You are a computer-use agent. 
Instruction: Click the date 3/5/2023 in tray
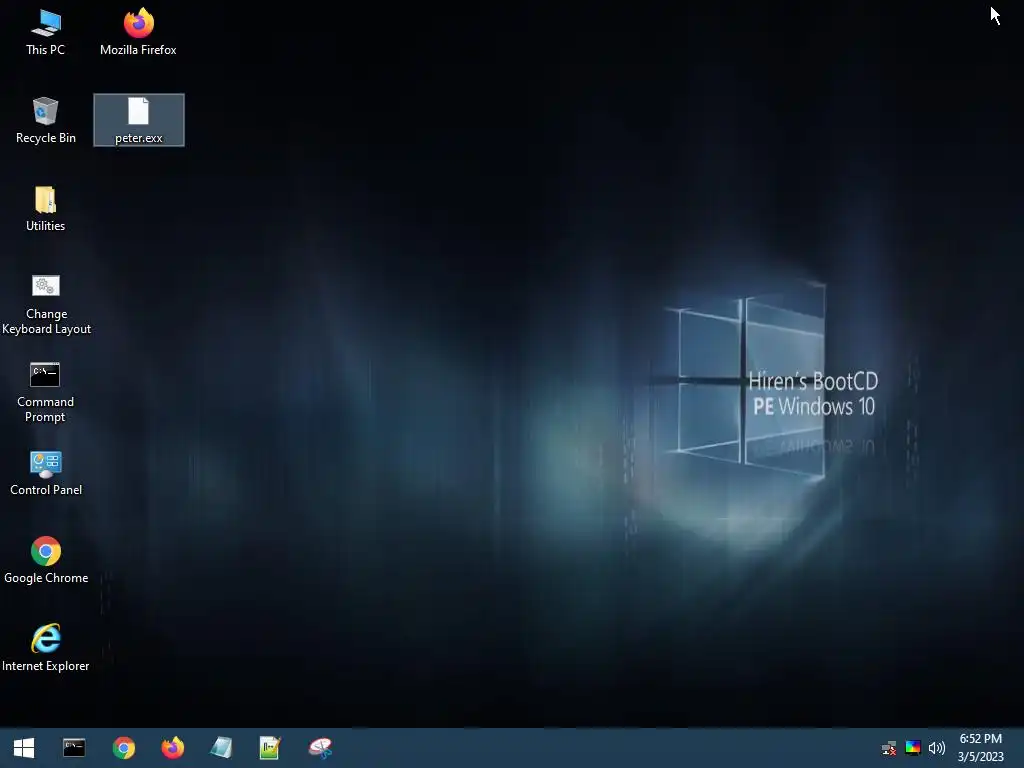[980, 757]
